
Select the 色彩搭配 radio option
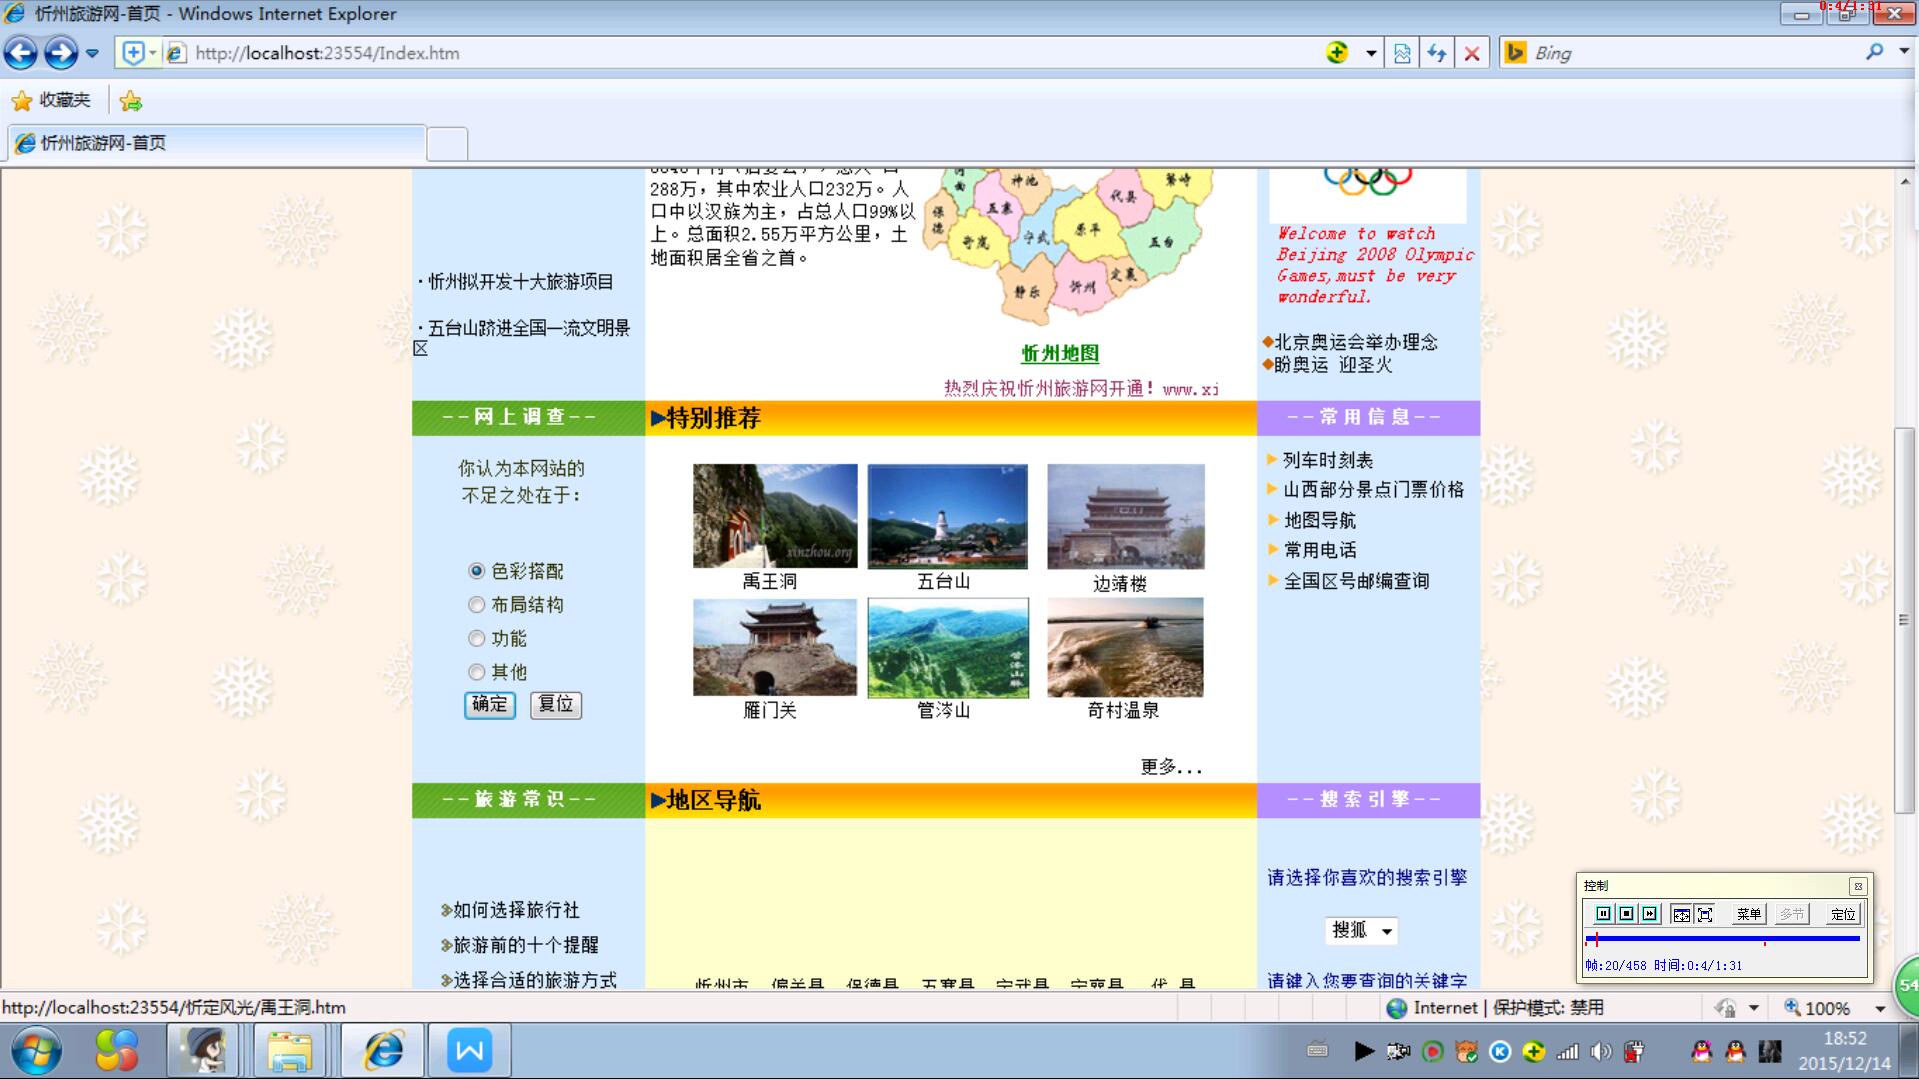(x=476, y=571)
